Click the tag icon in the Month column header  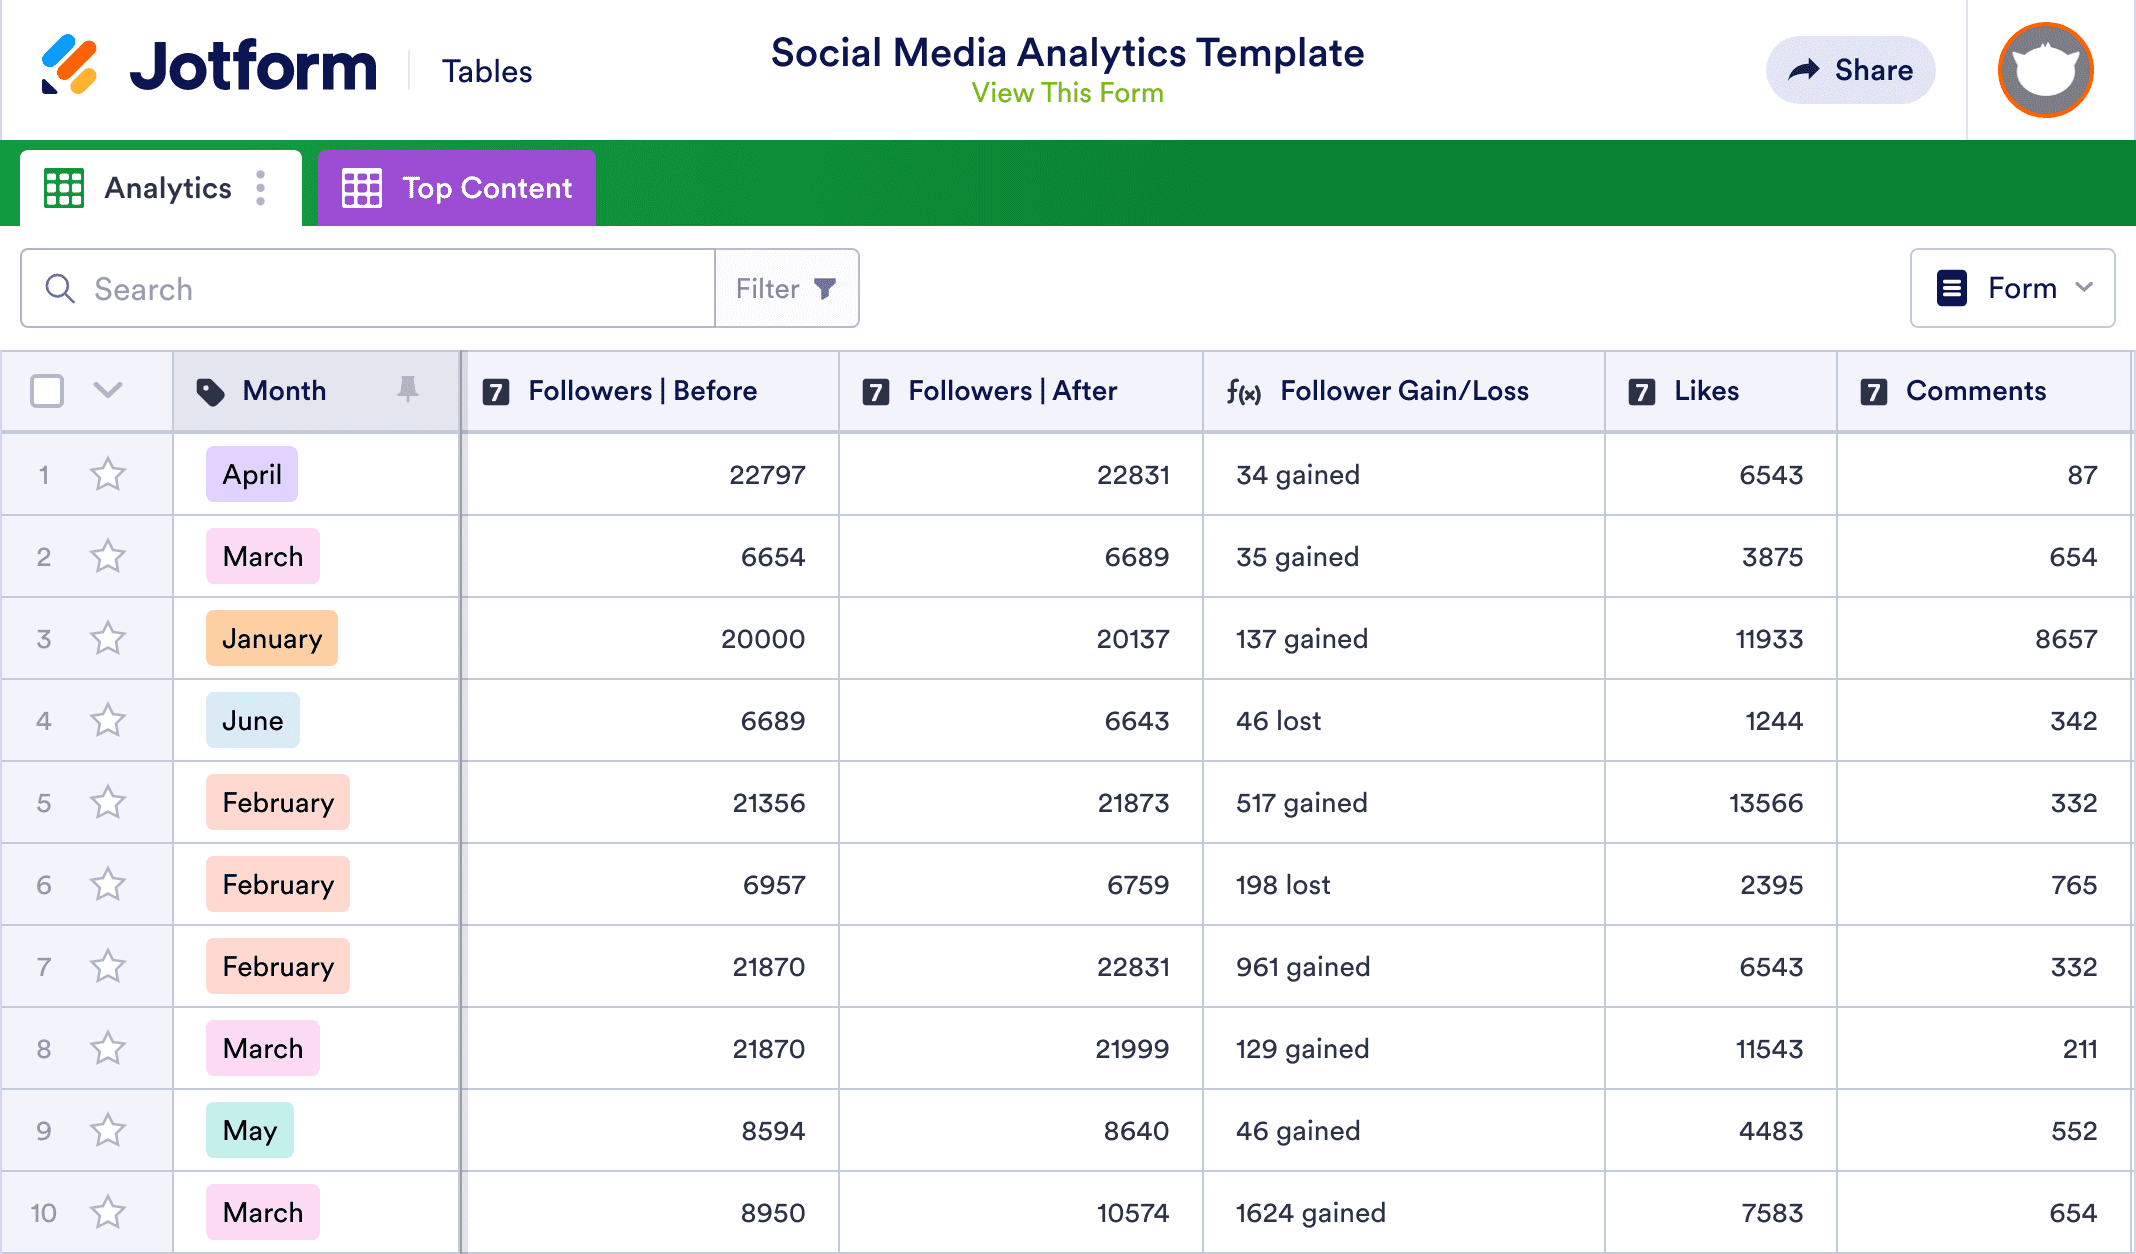tap(211, 391)
